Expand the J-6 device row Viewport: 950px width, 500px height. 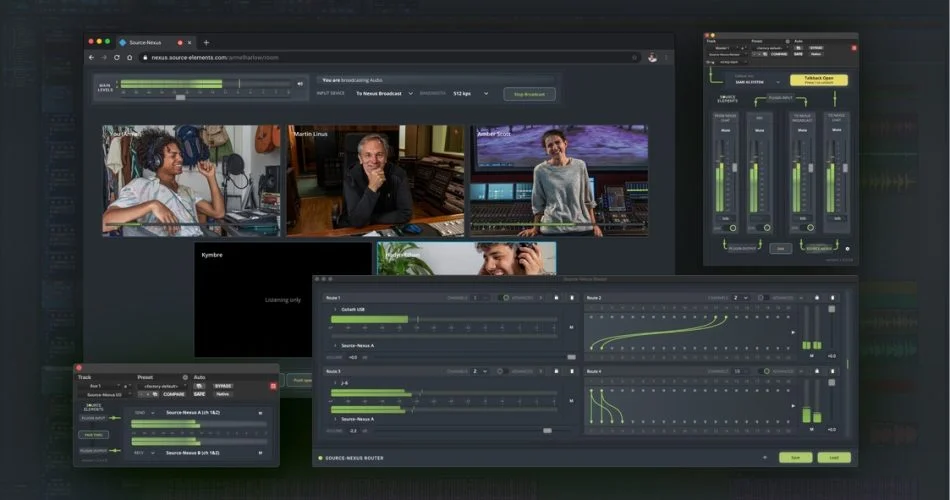point(335,383)
